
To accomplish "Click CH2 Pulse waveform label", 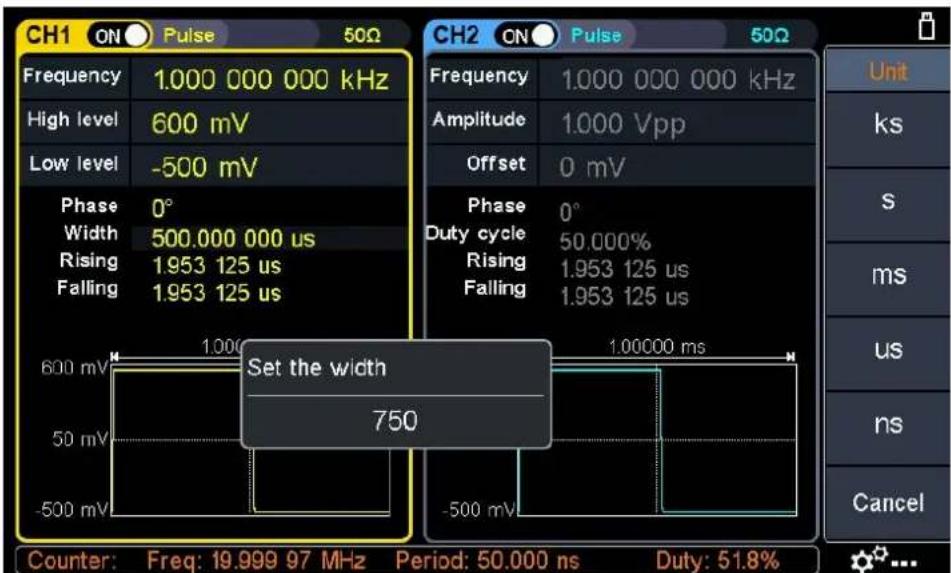I will tap(596, 35).
